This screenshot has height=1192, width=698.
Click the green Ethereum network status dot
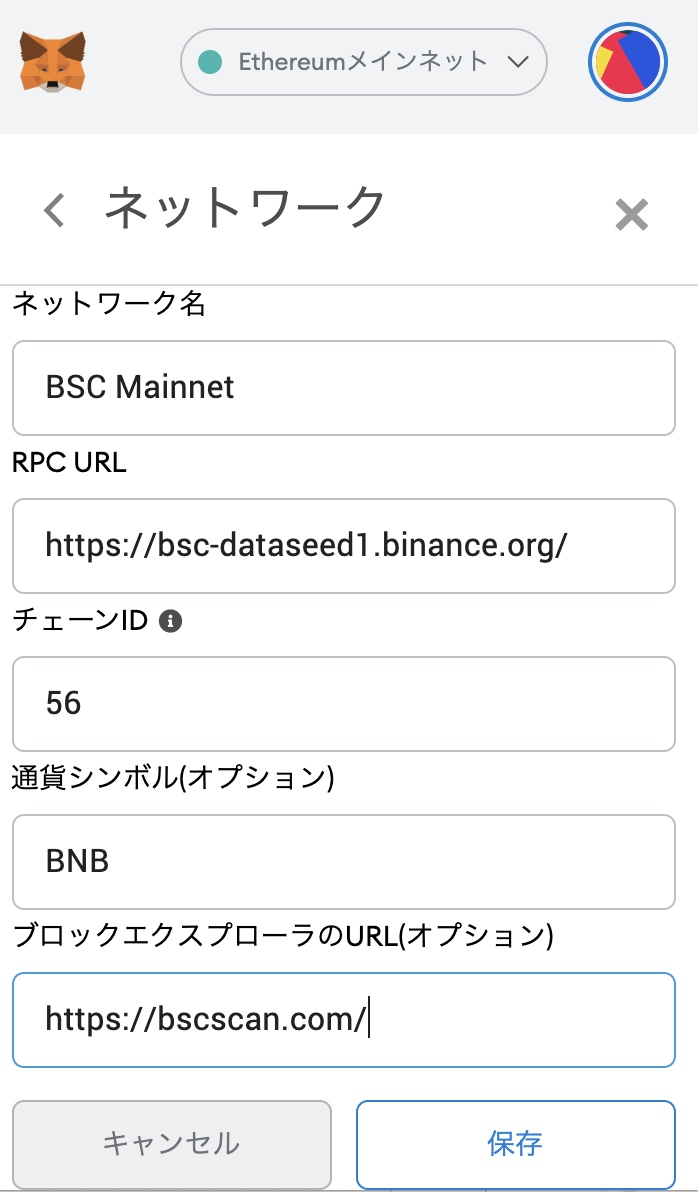pyautogui.click(x=210, y=62)
